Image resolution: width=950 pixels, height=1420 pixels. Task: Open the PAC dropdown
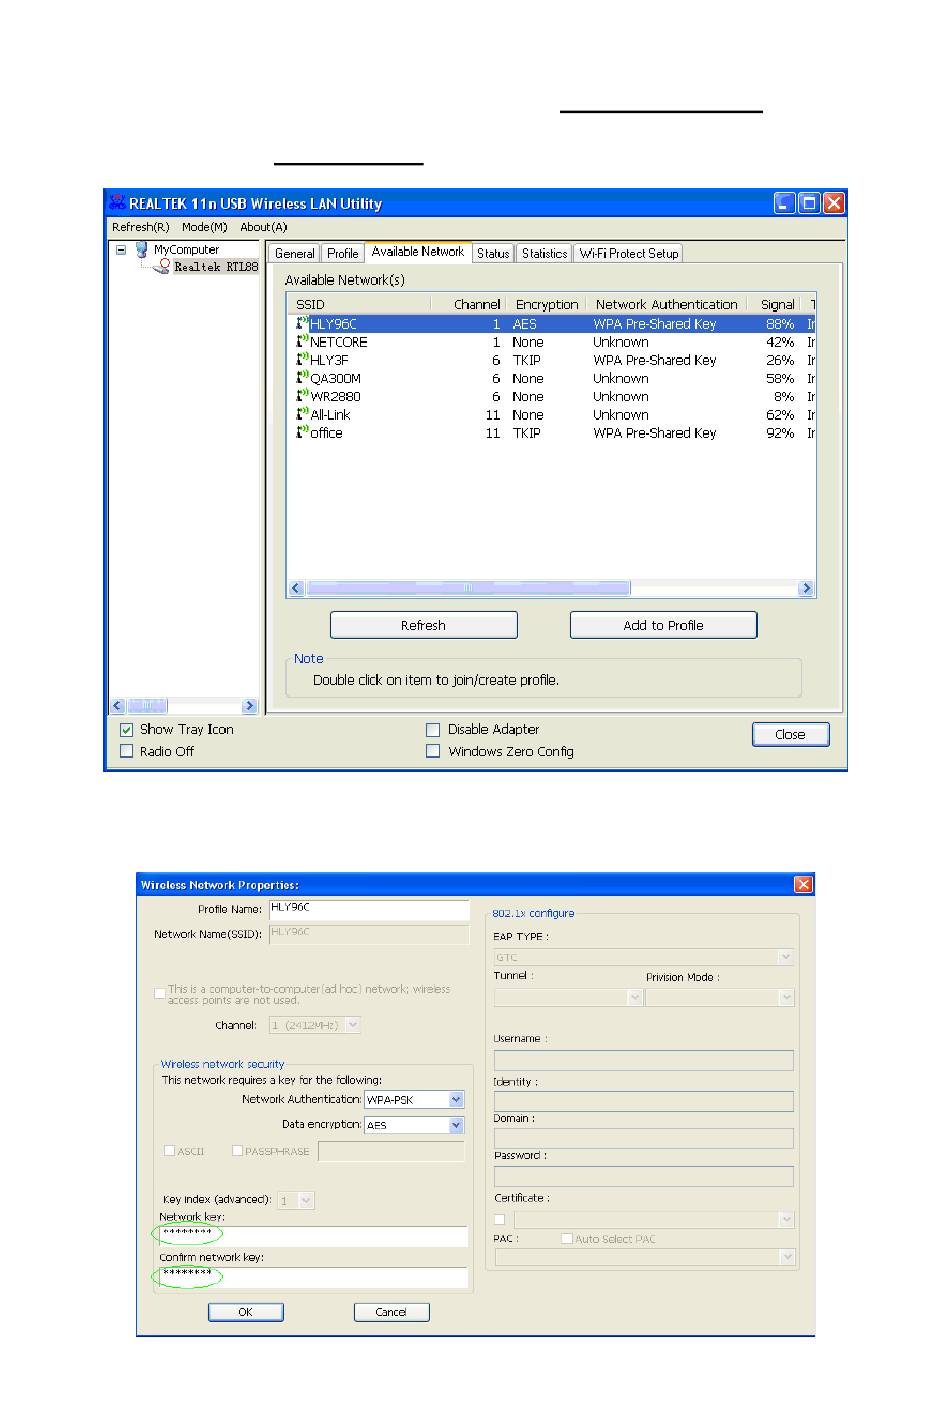point(786,1257)
